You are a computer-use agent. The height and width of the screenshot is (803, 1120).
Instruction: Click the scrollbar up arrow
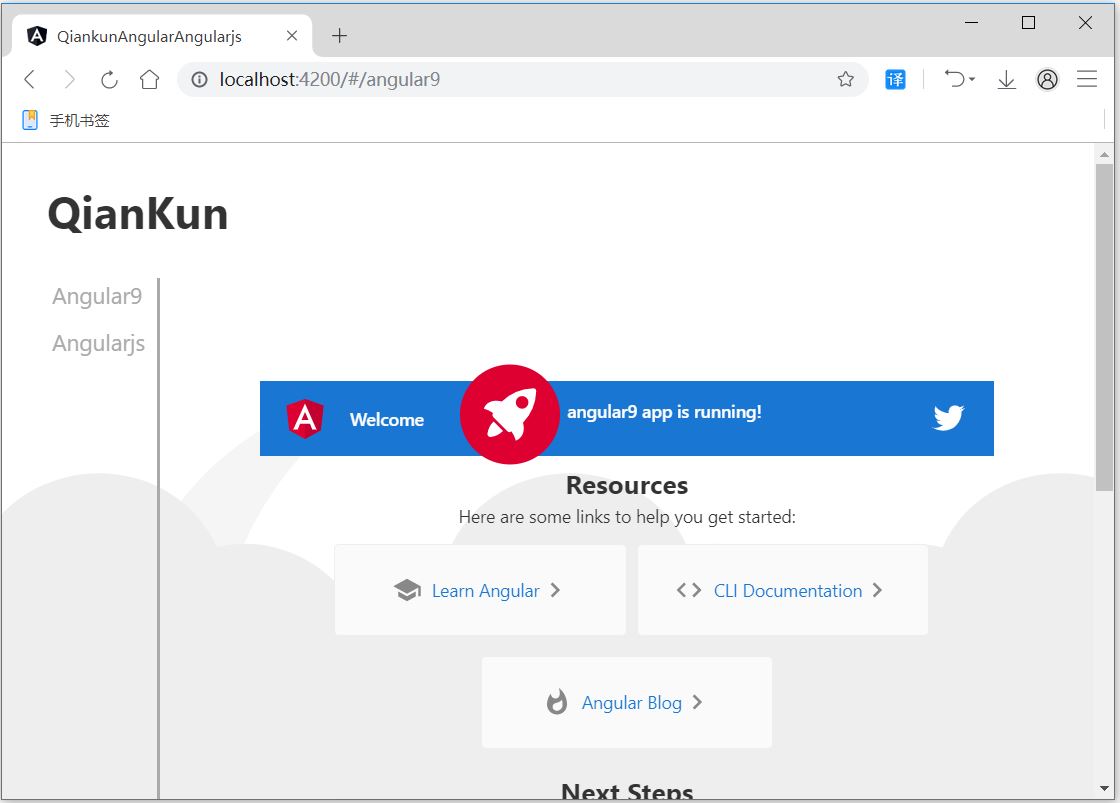[x=1104, y=154]
